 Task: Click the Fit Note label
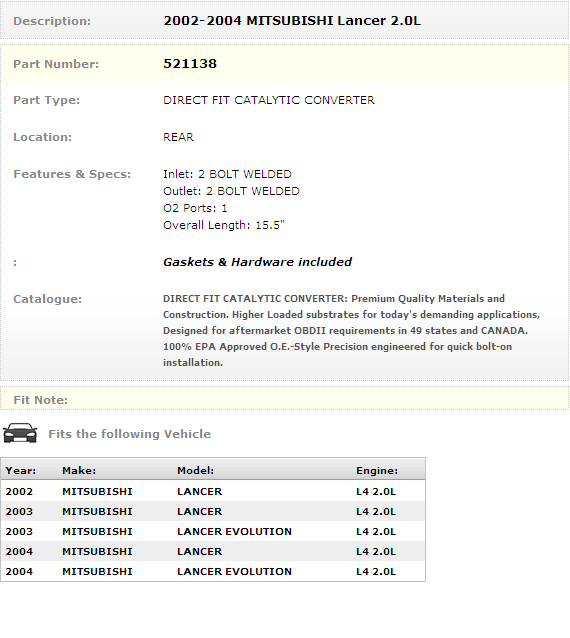point(41,400)
